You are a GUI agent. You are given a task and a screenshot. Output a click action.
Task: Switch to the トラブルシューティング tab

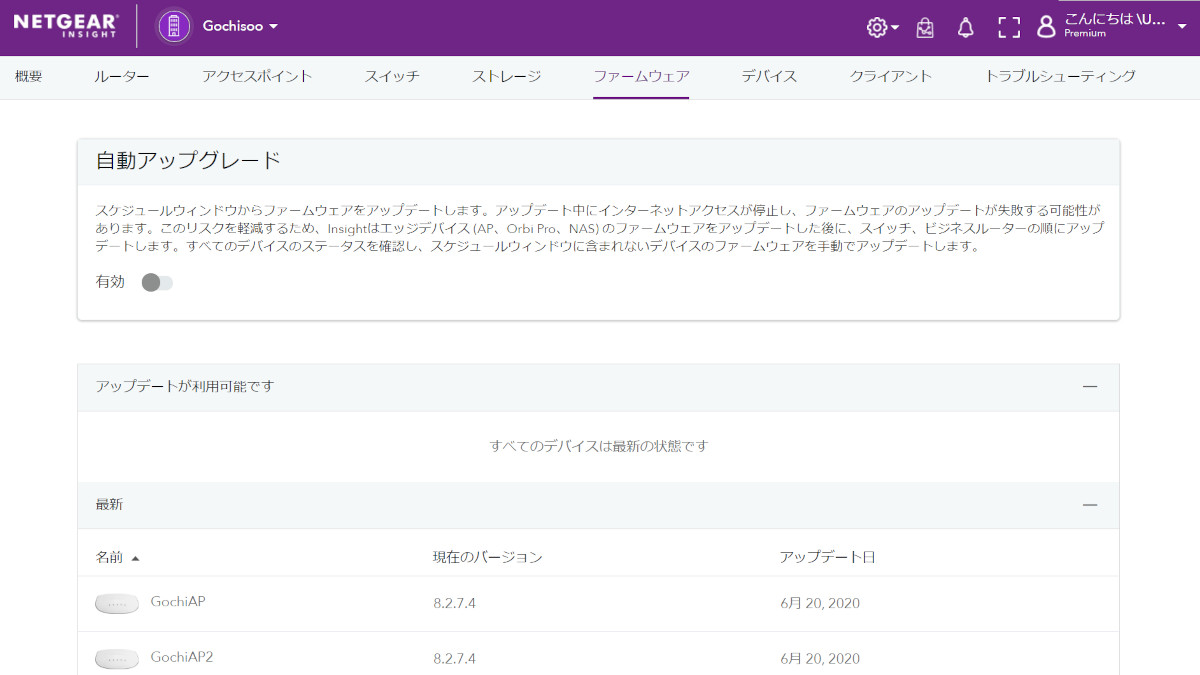(x=1060, y=76)
